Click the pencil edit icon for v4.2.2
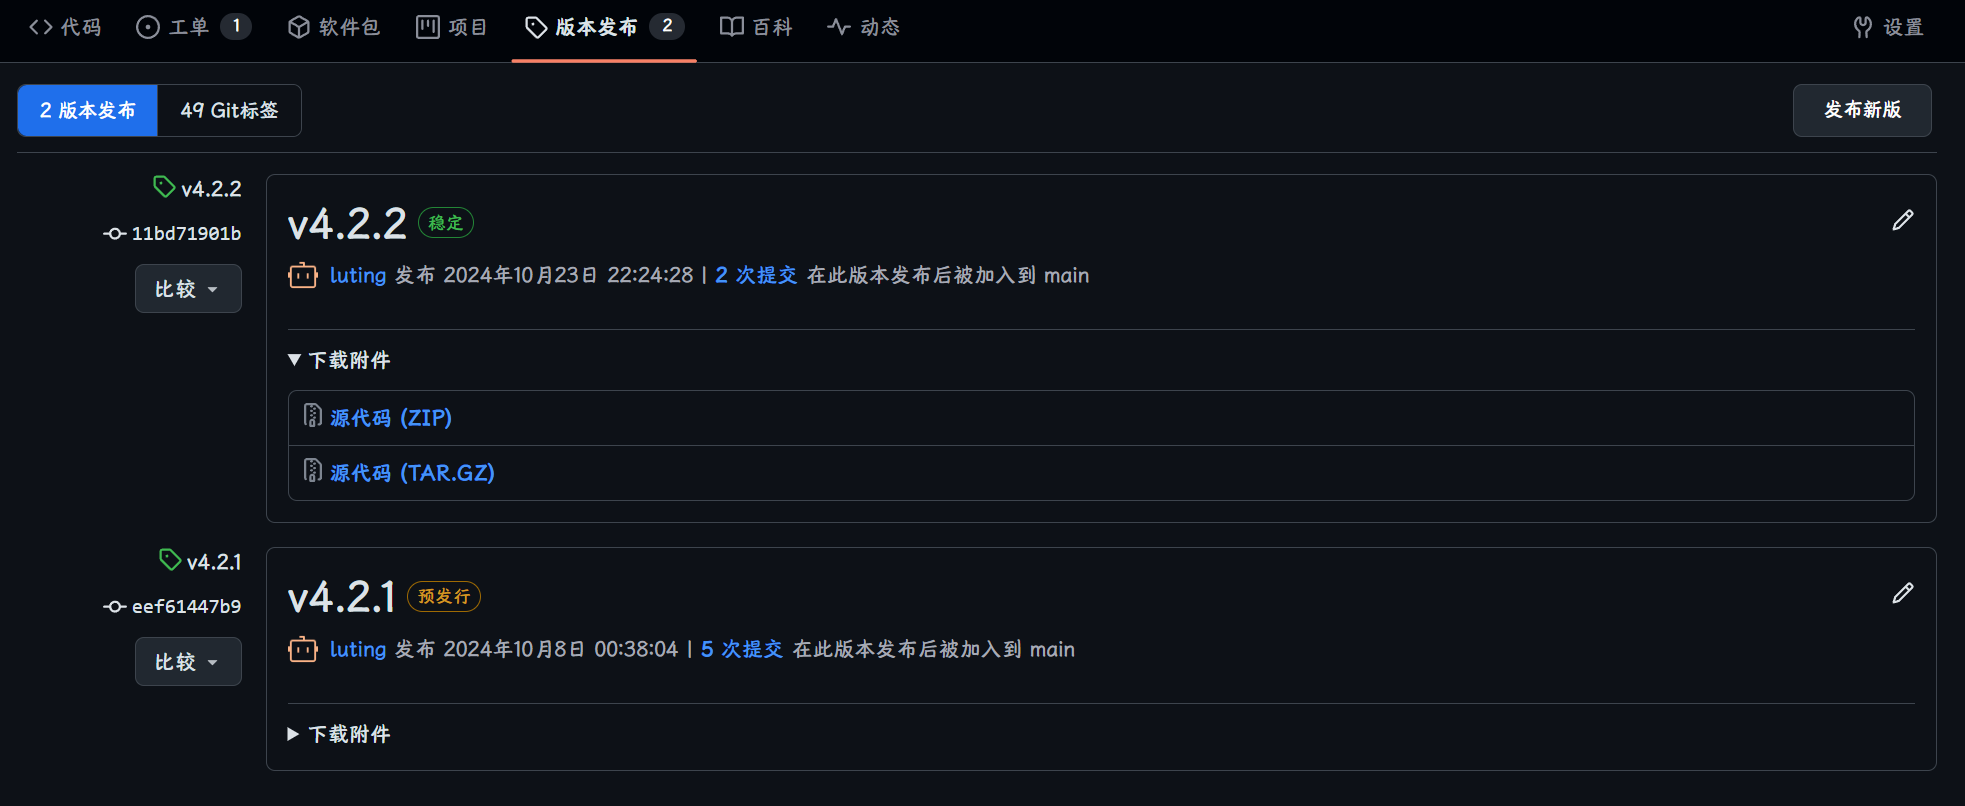Viewport: 1965px width, 806px height. pos(1902,221)
